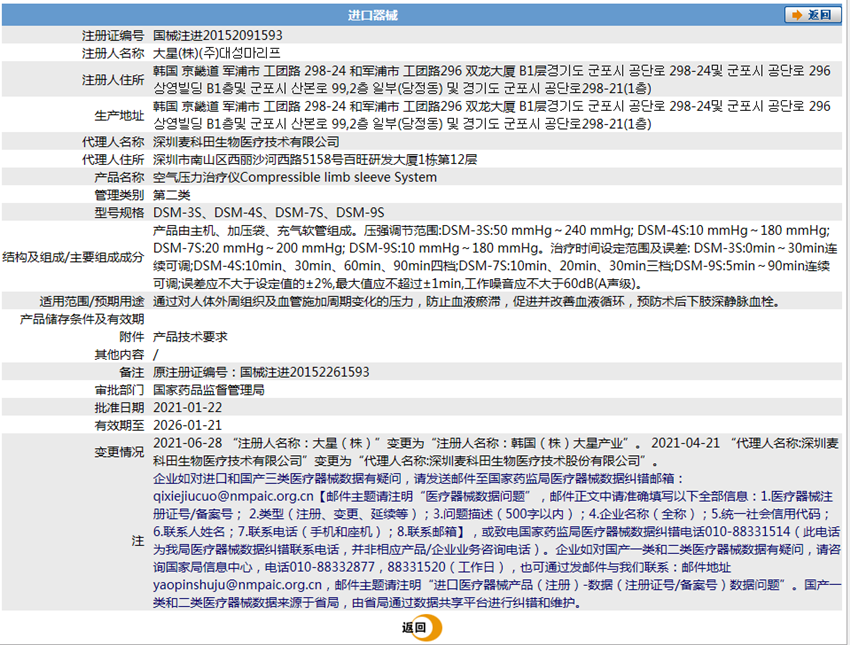Viewport: 850px width, 645px height.
Task: Click agent name 深圳麦科田生物医疗技术有限公司
Action: pyautogui.click(x=246, y=142)
